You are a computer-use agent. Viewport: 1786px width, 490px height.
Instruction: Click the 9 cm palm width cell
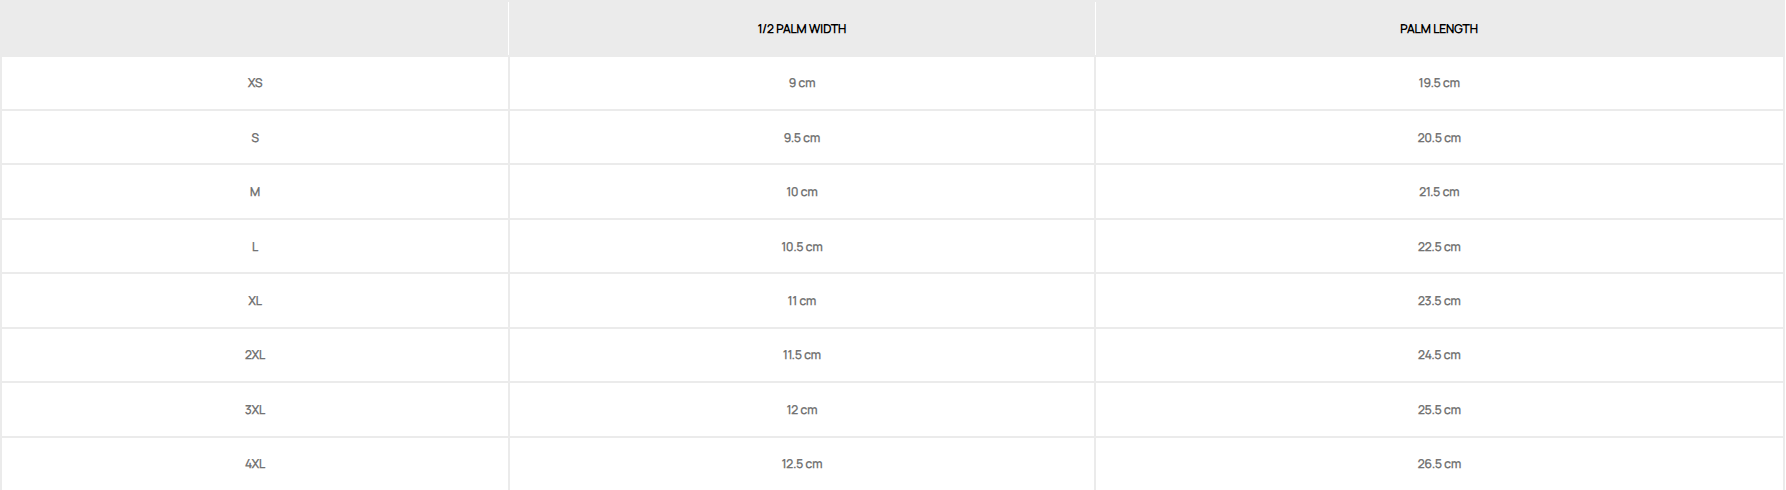pyautogui.click(x=801, y=83)
